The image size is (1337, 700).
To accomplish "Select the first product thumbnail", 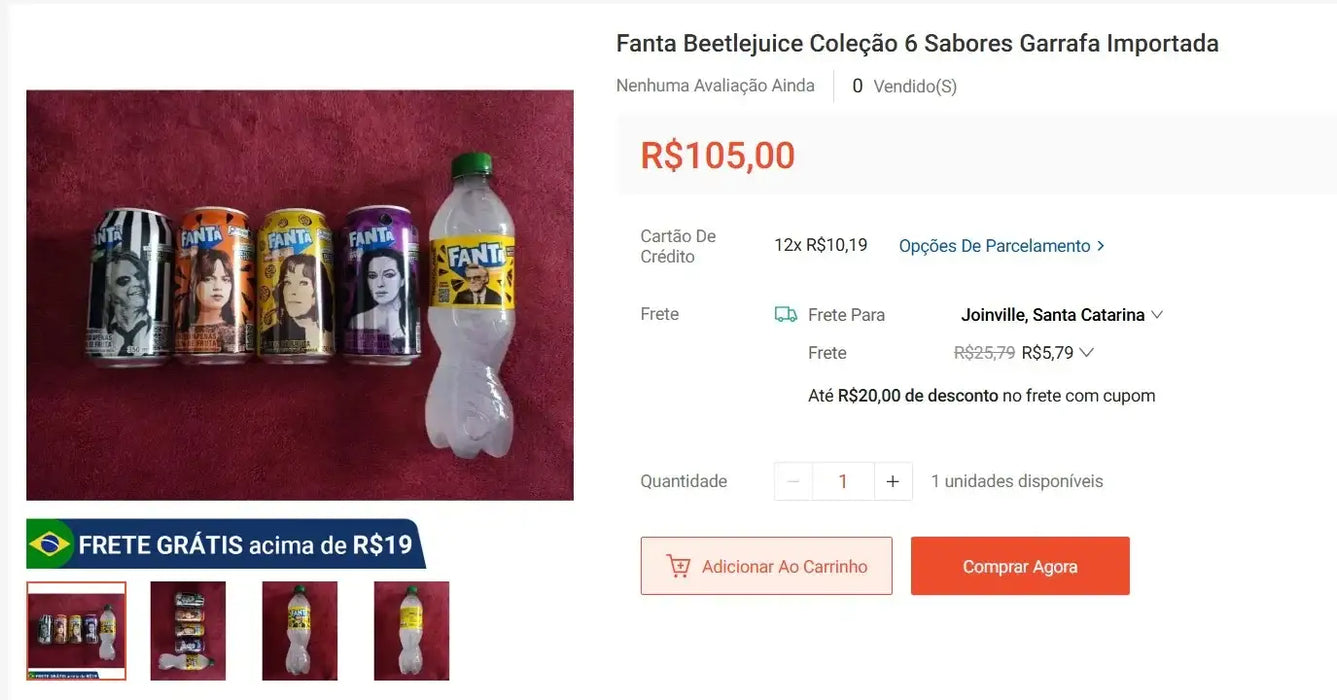I will 76,631.
